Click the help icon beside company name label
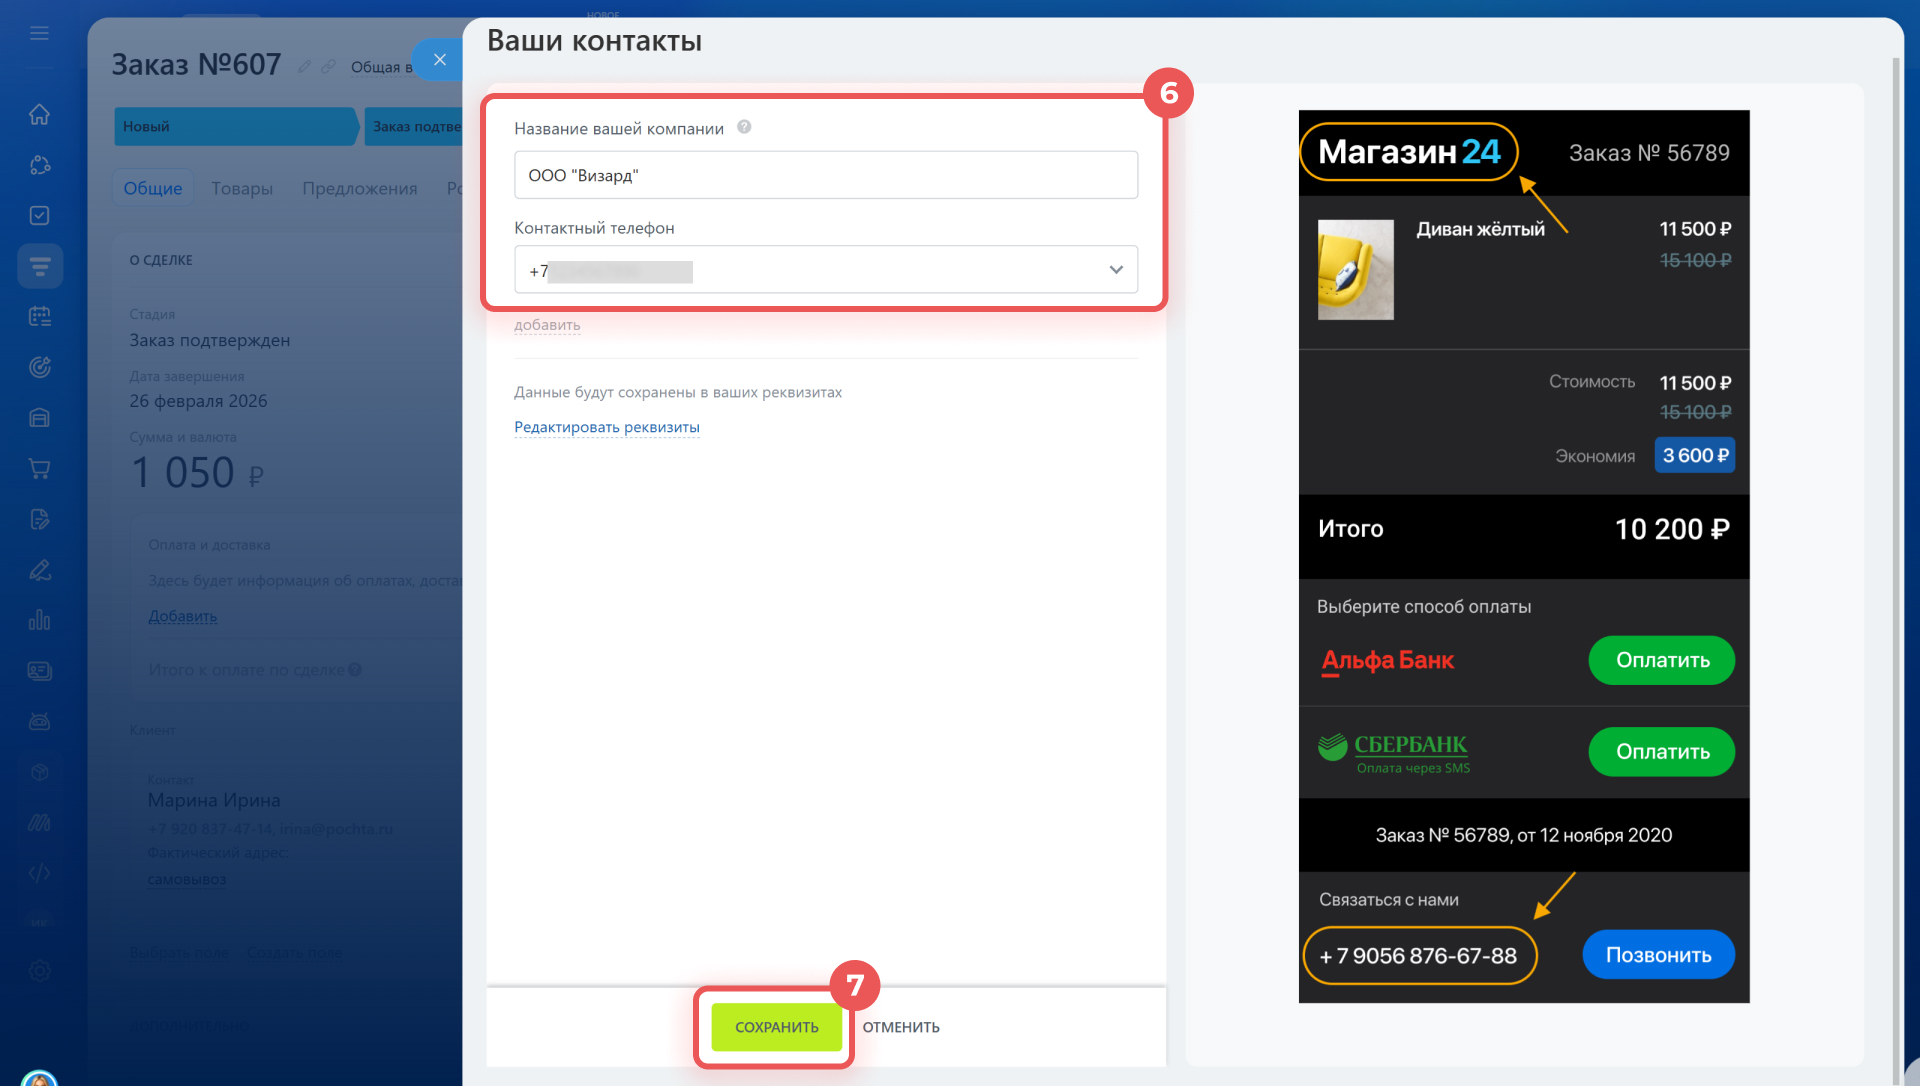 744,127
